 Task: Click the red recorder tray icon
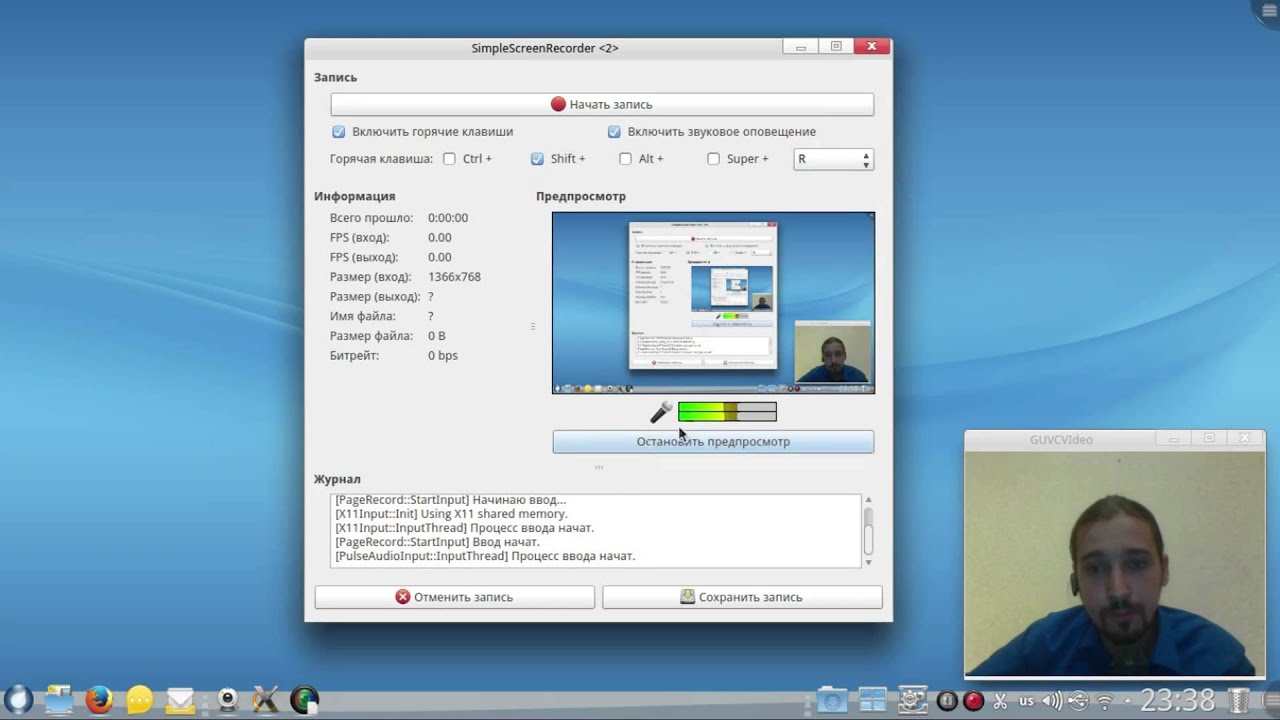pyautogui.click(x=973, y=701)
